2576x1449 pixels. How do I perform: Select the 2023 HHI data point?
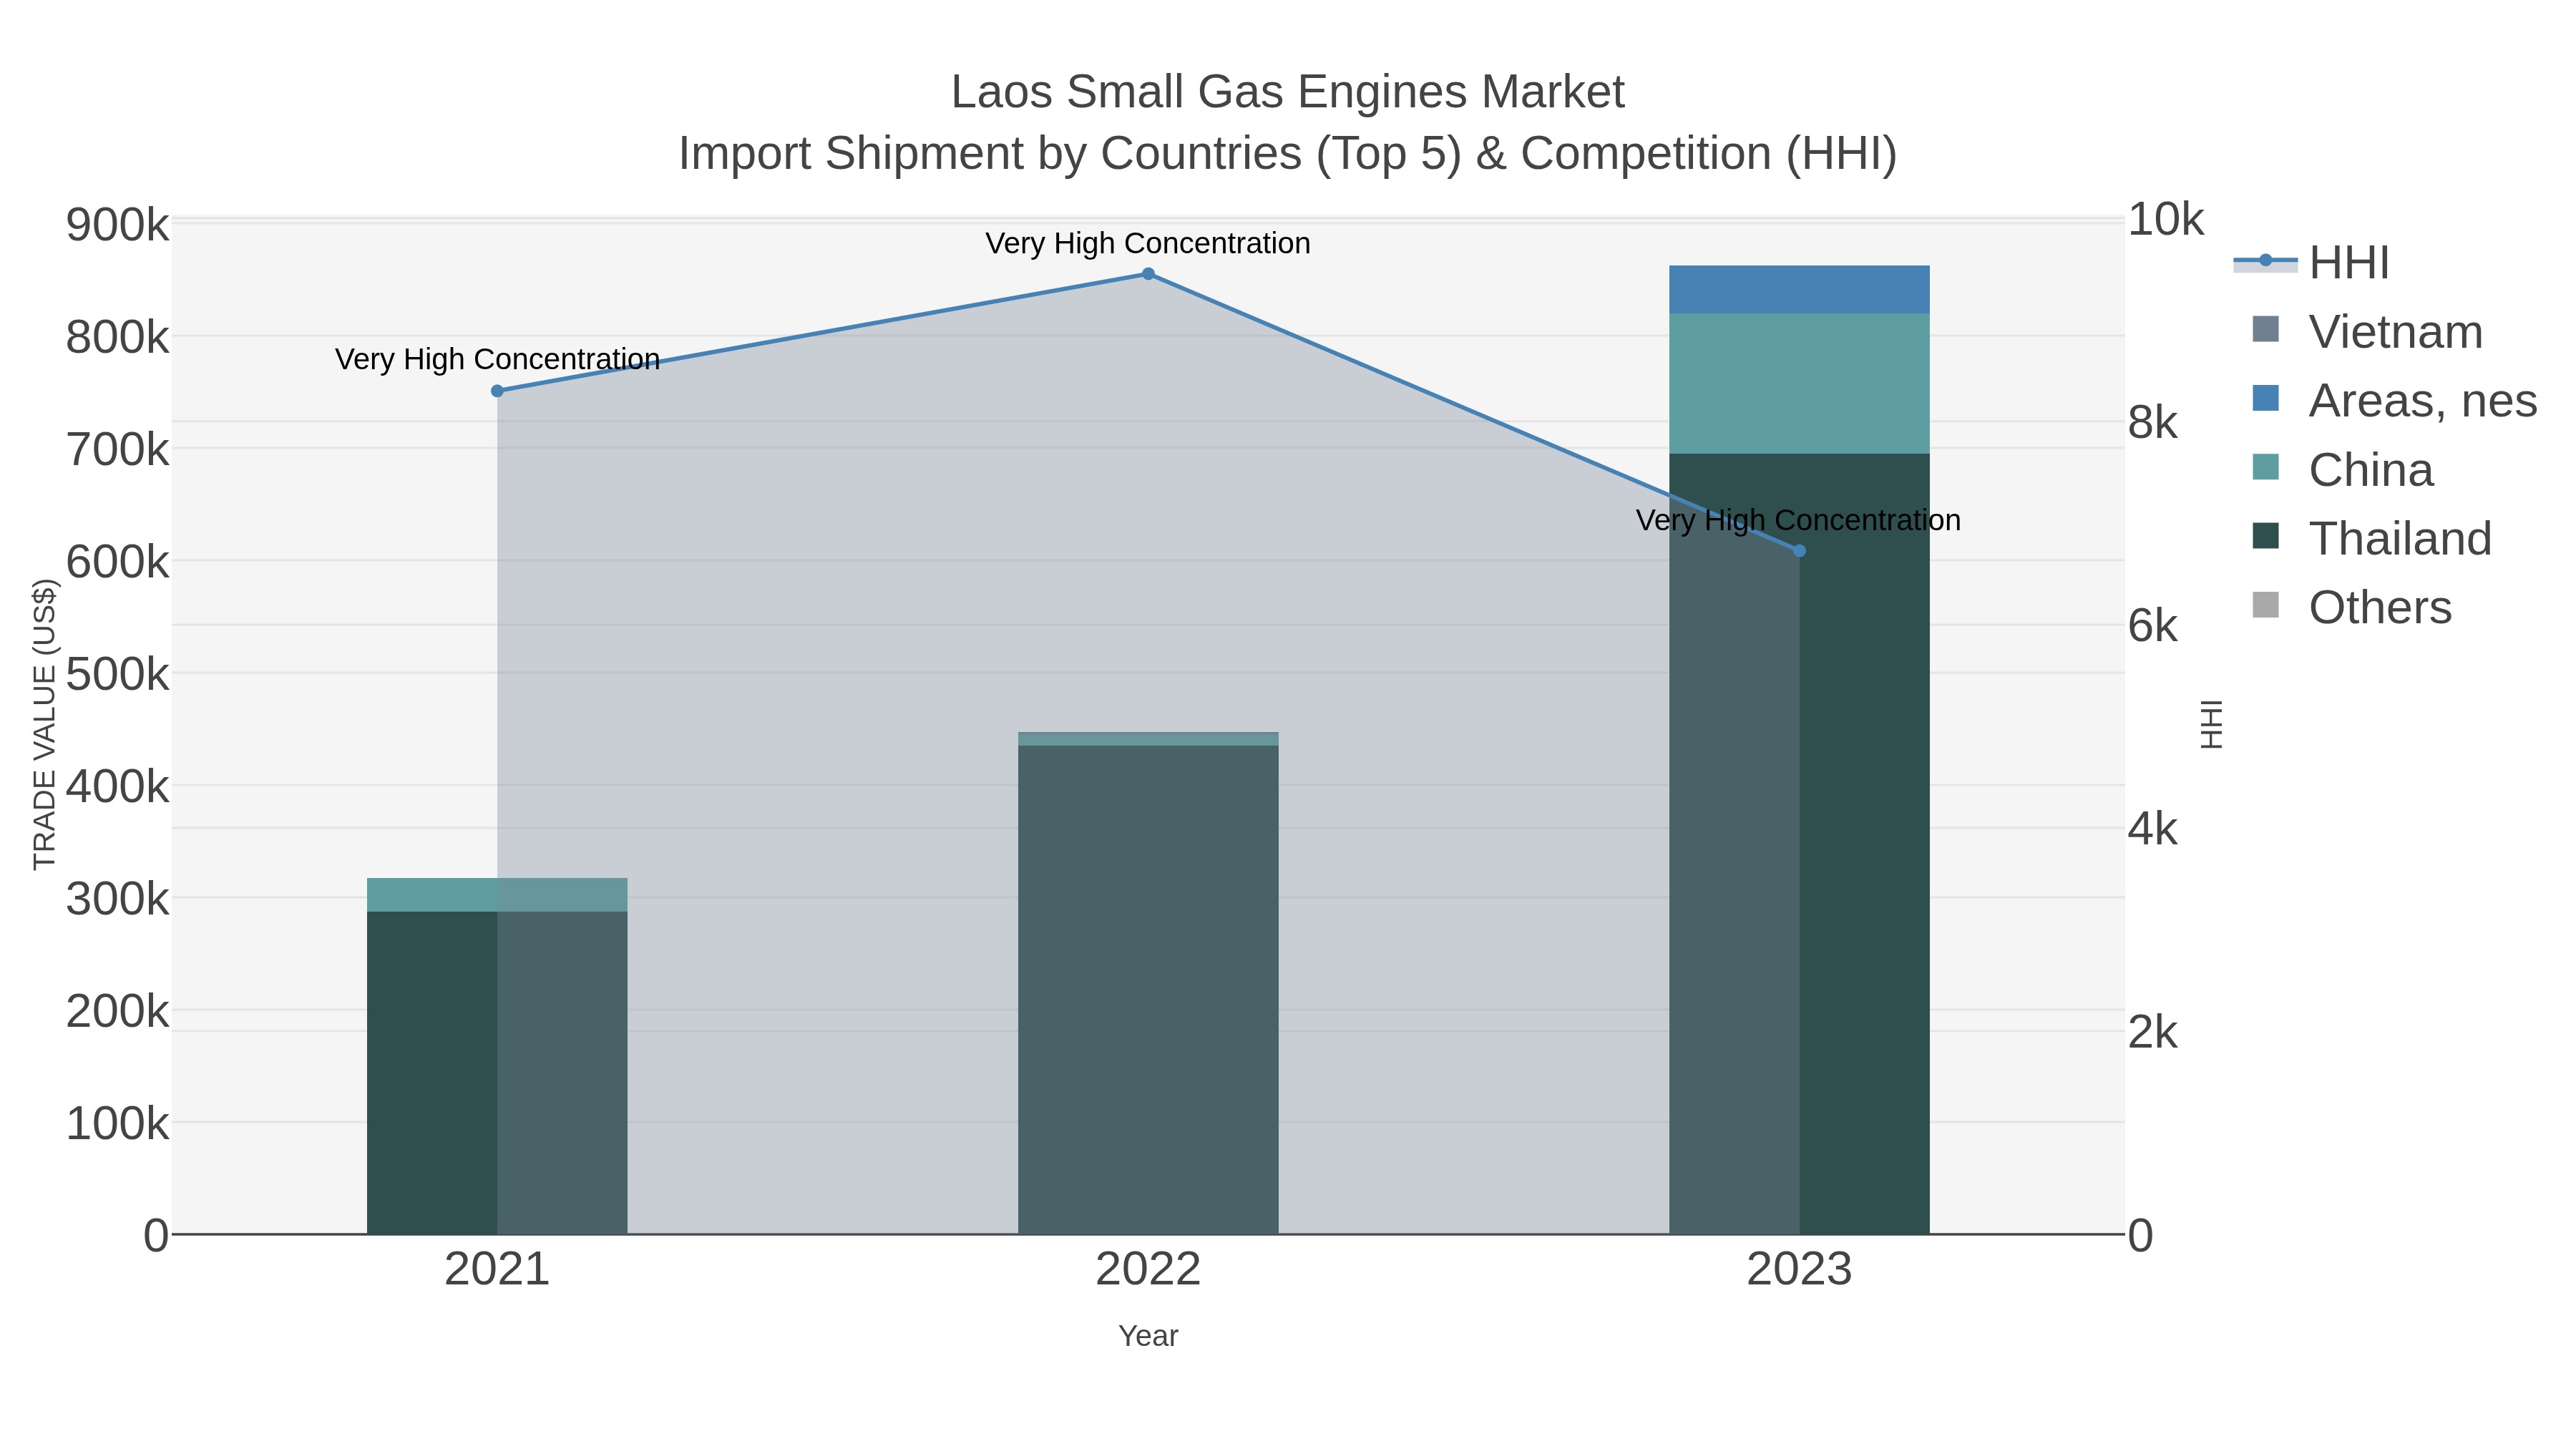coord(1799,551)
